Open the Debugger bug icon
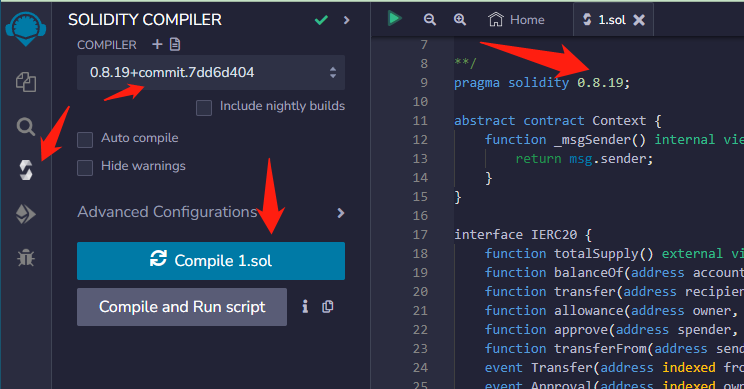 [x=26, y=258]
